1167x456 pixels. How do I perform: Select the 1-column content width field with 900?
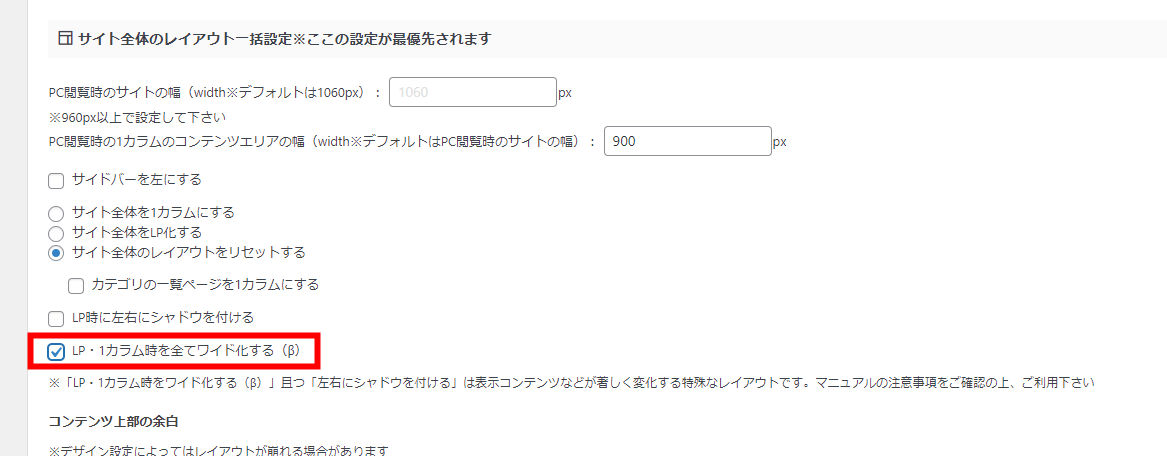click(688, 141)
